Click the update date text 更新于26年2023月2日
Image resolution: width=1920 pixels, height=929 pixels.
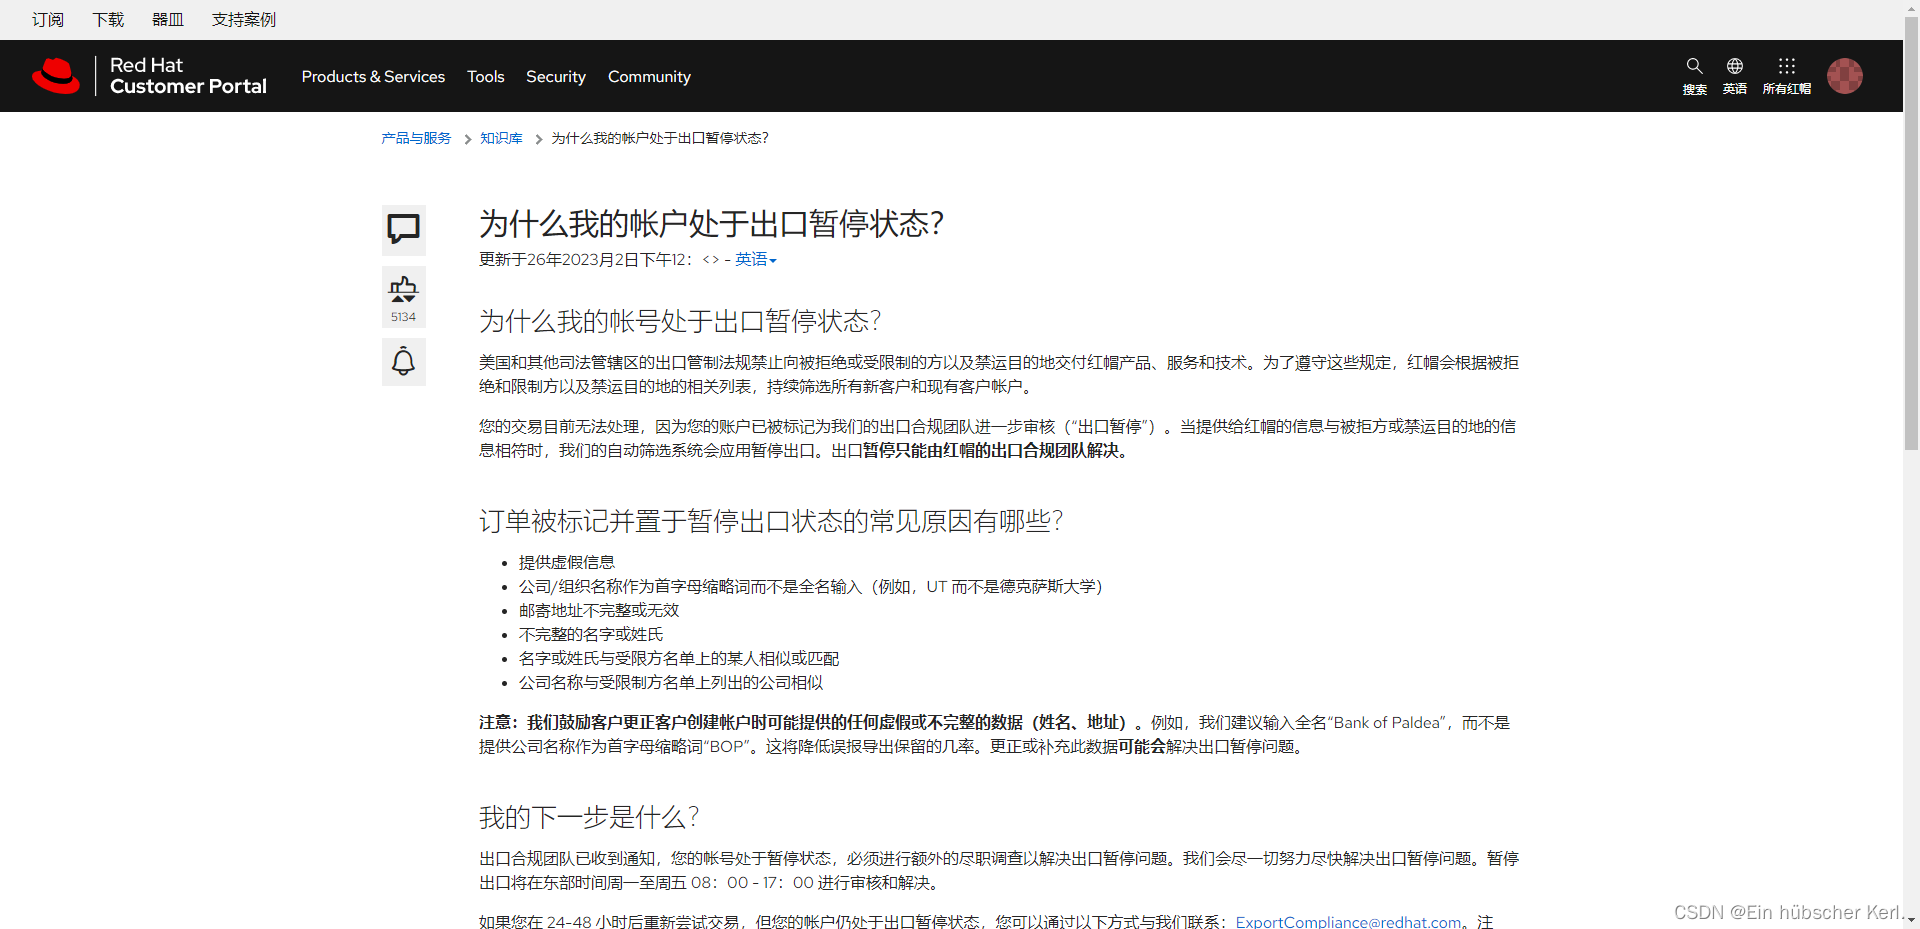pyautogui.click(x=558, y=259)
